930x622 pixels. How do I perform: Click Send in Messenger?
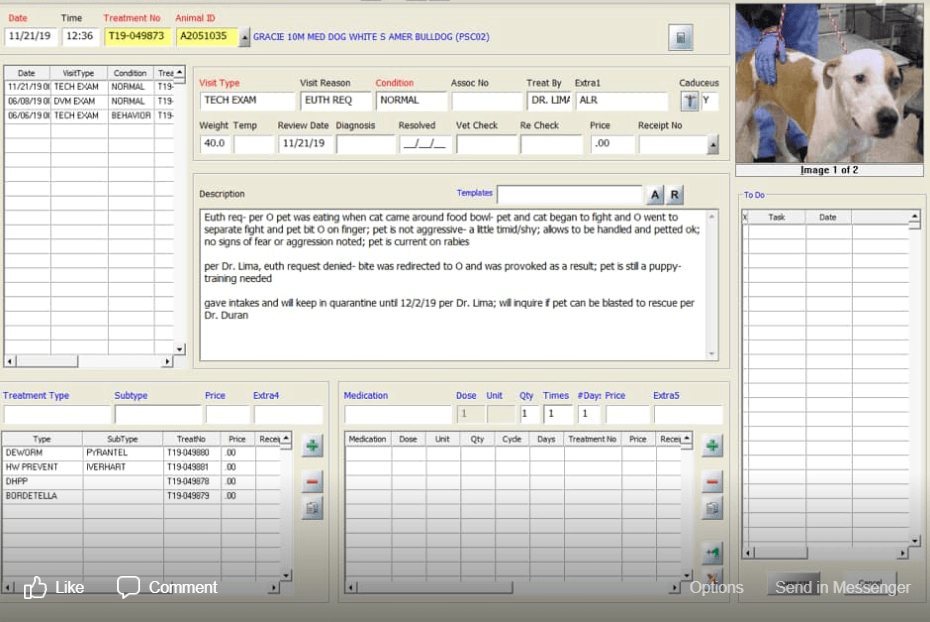tap(842, 587)
